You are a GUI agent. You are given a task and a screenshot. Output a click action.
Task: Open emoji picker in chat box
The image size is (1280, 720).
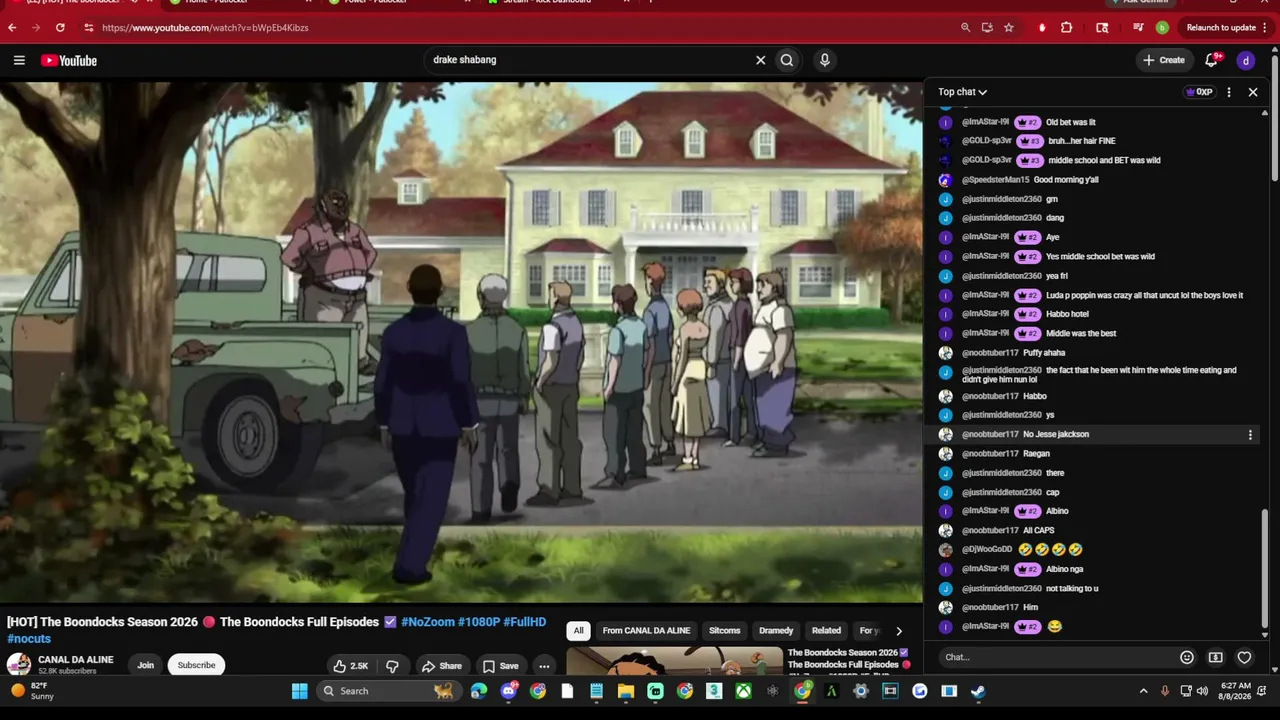pos(1187,657)
